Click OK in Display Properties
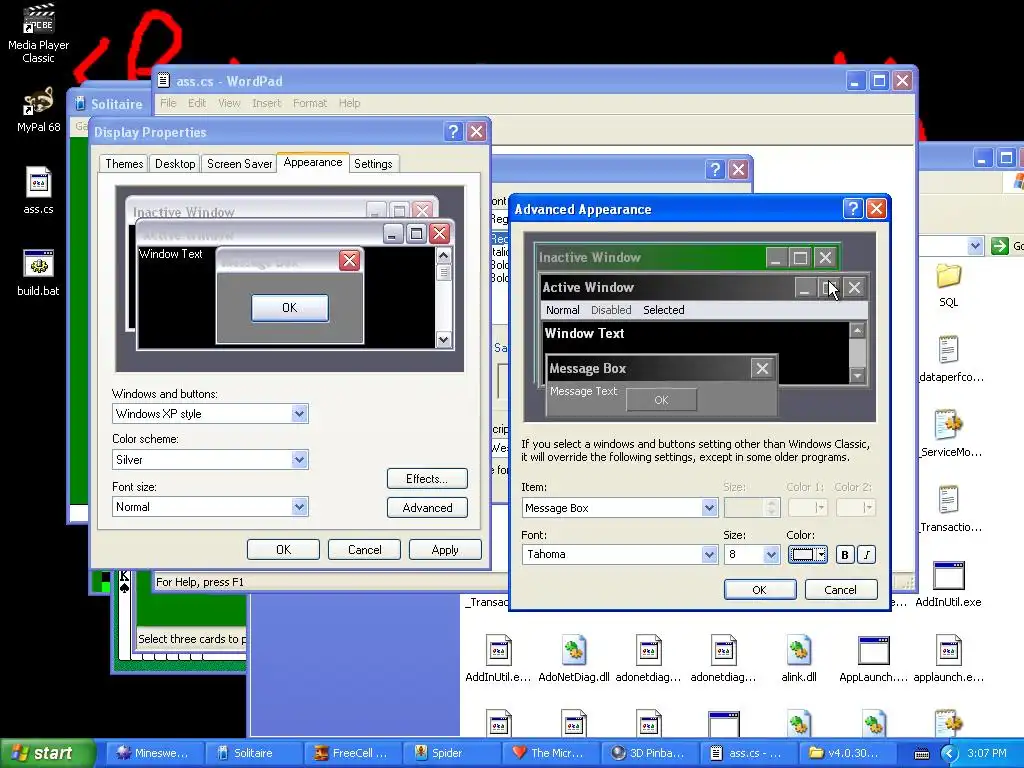Viewport: 1024px width, 768px height. [x=283, y=550]
